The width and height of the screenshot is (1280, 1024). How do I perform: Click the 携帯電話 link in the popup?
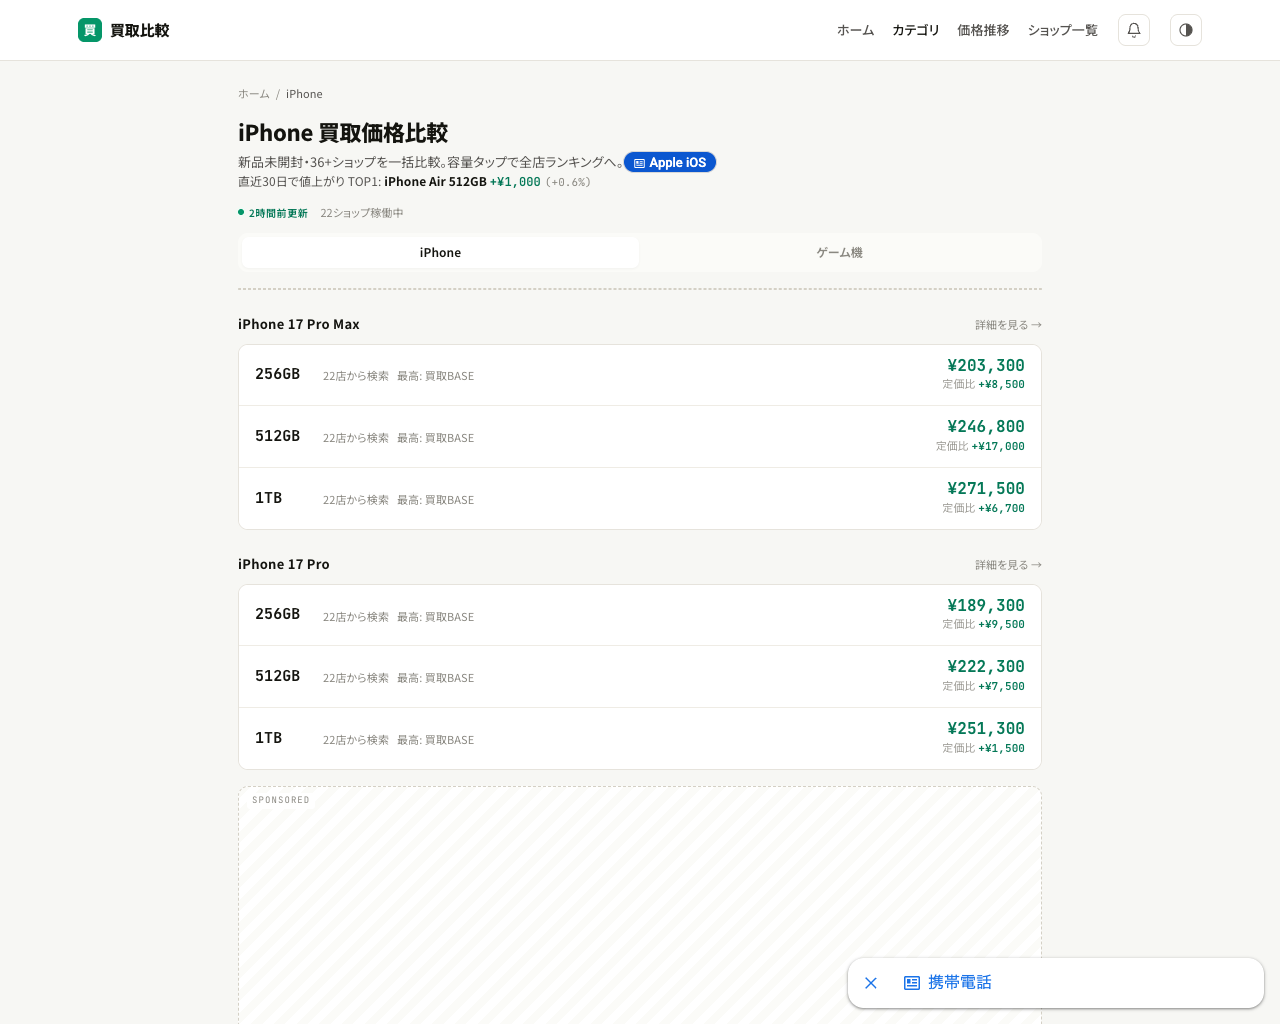pos(960,983)
